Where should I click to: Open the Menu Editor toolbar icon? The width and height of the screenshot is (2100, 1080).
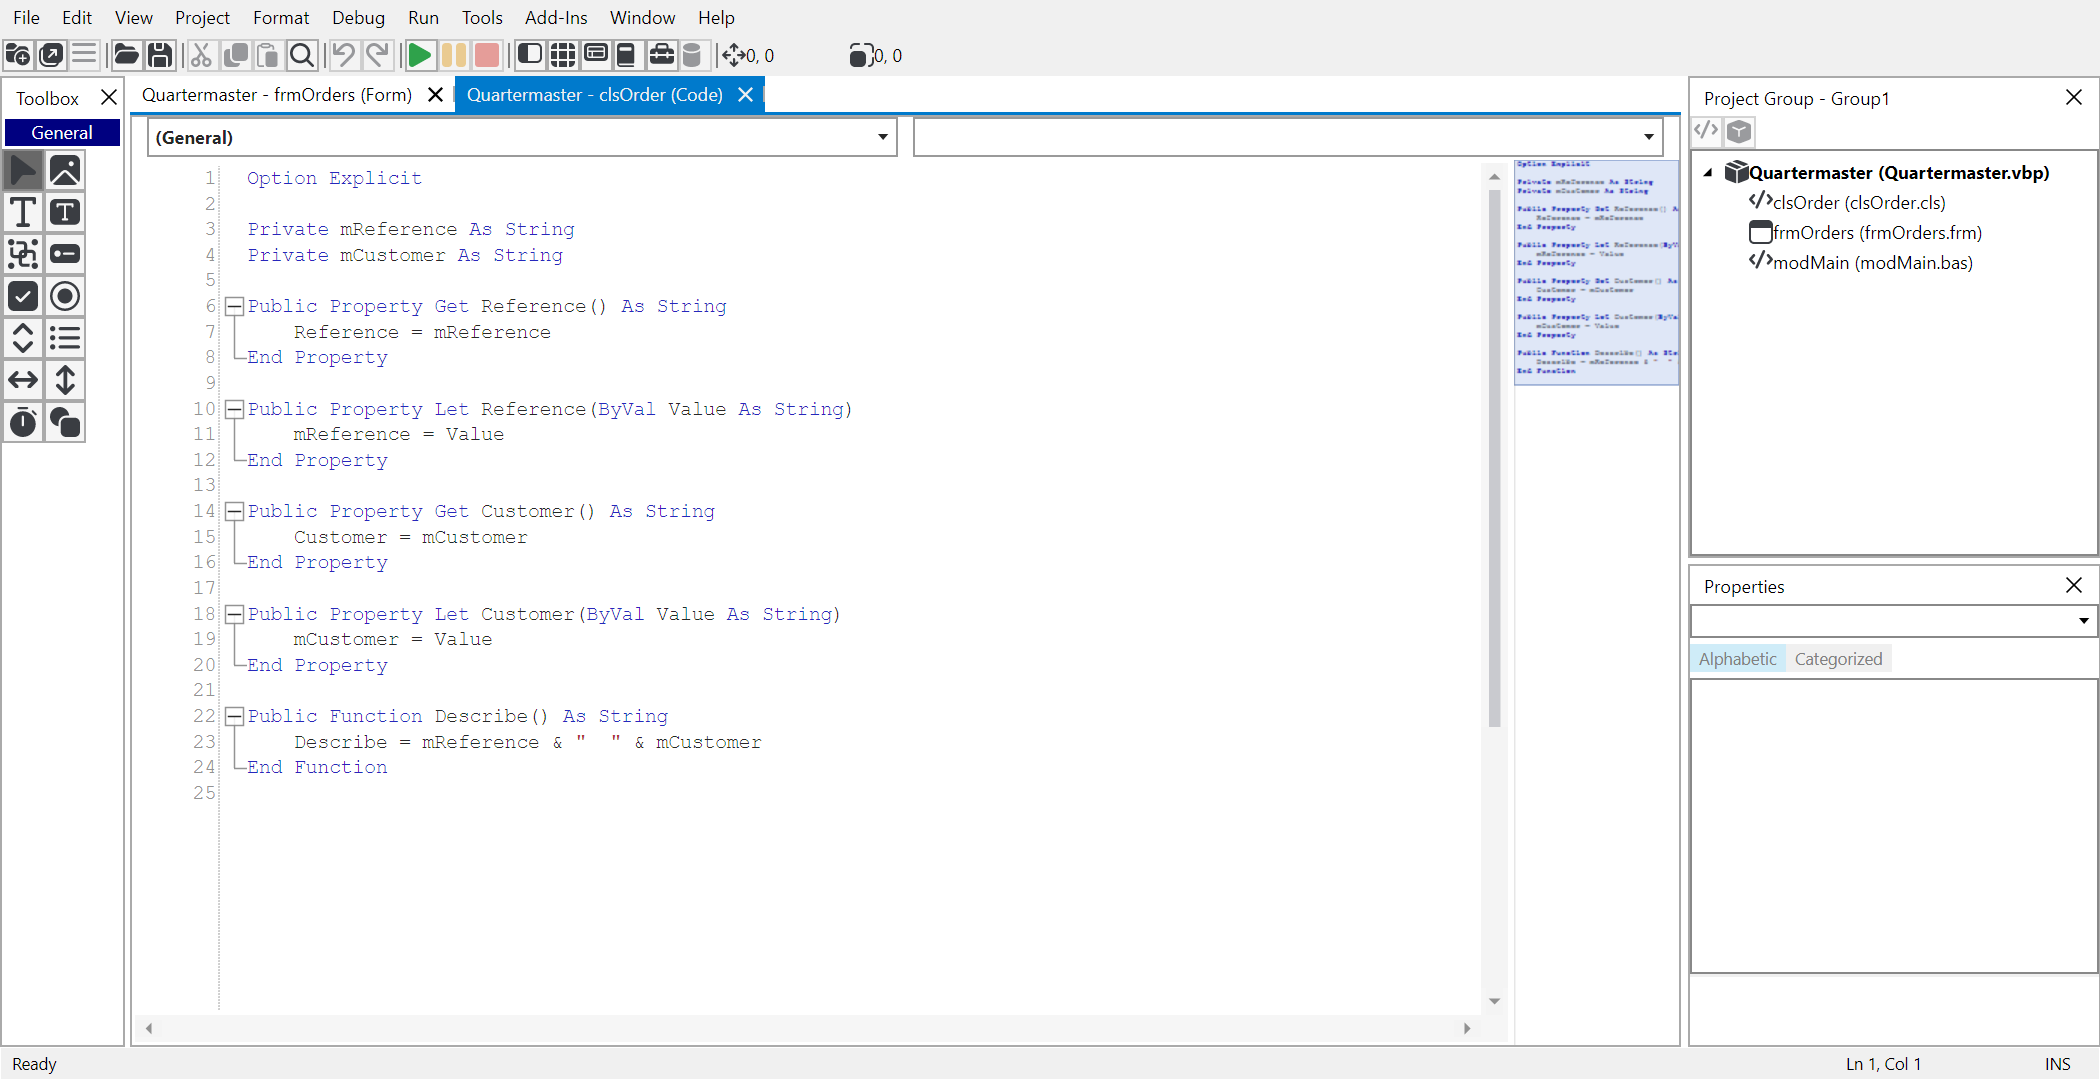tap(84, 55)
